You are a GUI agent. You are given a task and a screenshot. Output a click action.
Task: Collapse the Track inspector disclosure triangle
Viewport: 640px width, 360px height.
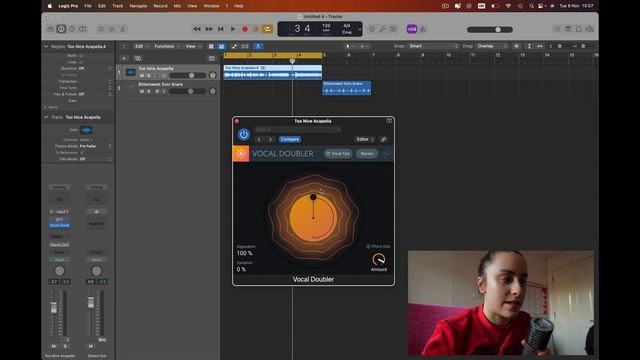46,117
